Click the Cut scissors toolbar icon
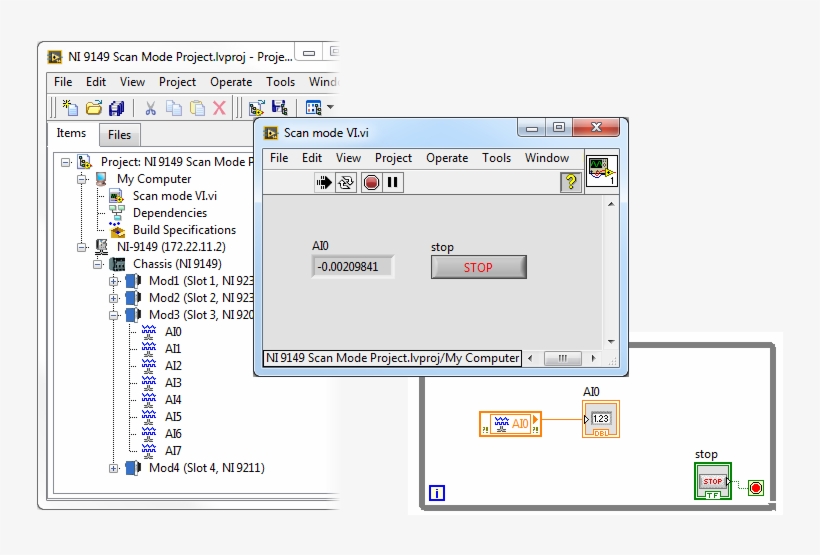This screenshot has height=555, width=820. [150, 108]
